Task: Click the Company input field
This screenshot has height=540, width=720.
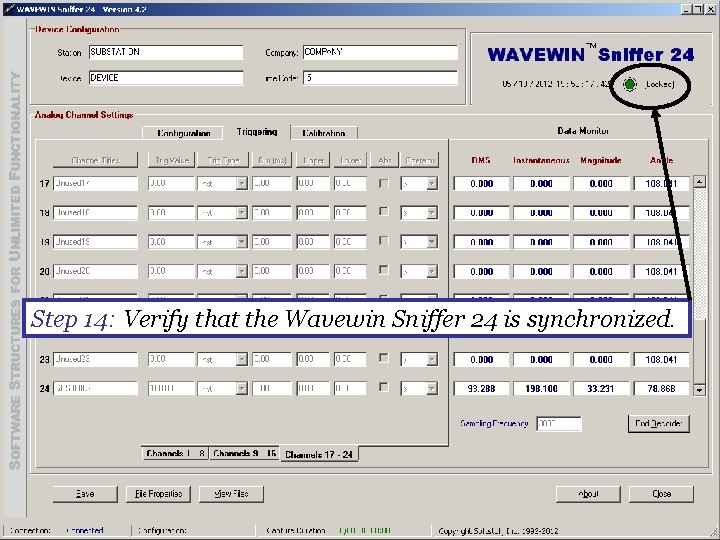Action: [380, 52]
